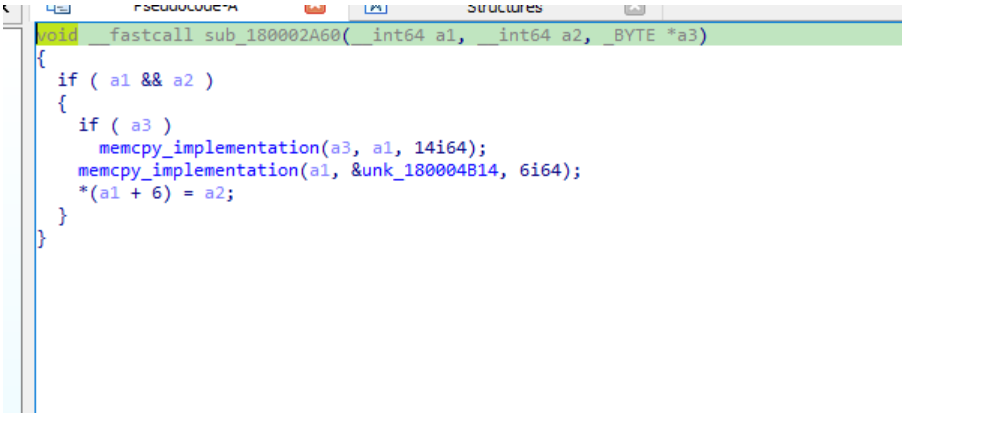Click '*(a1 + 6) = a2;' assignment line

point(156,193)
